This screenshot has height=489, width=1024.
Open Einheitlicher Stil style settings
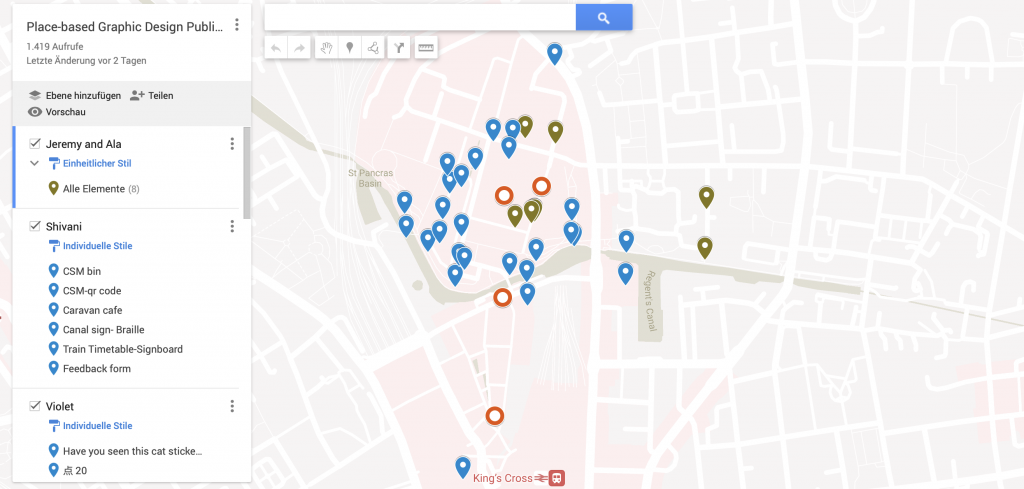97,163
